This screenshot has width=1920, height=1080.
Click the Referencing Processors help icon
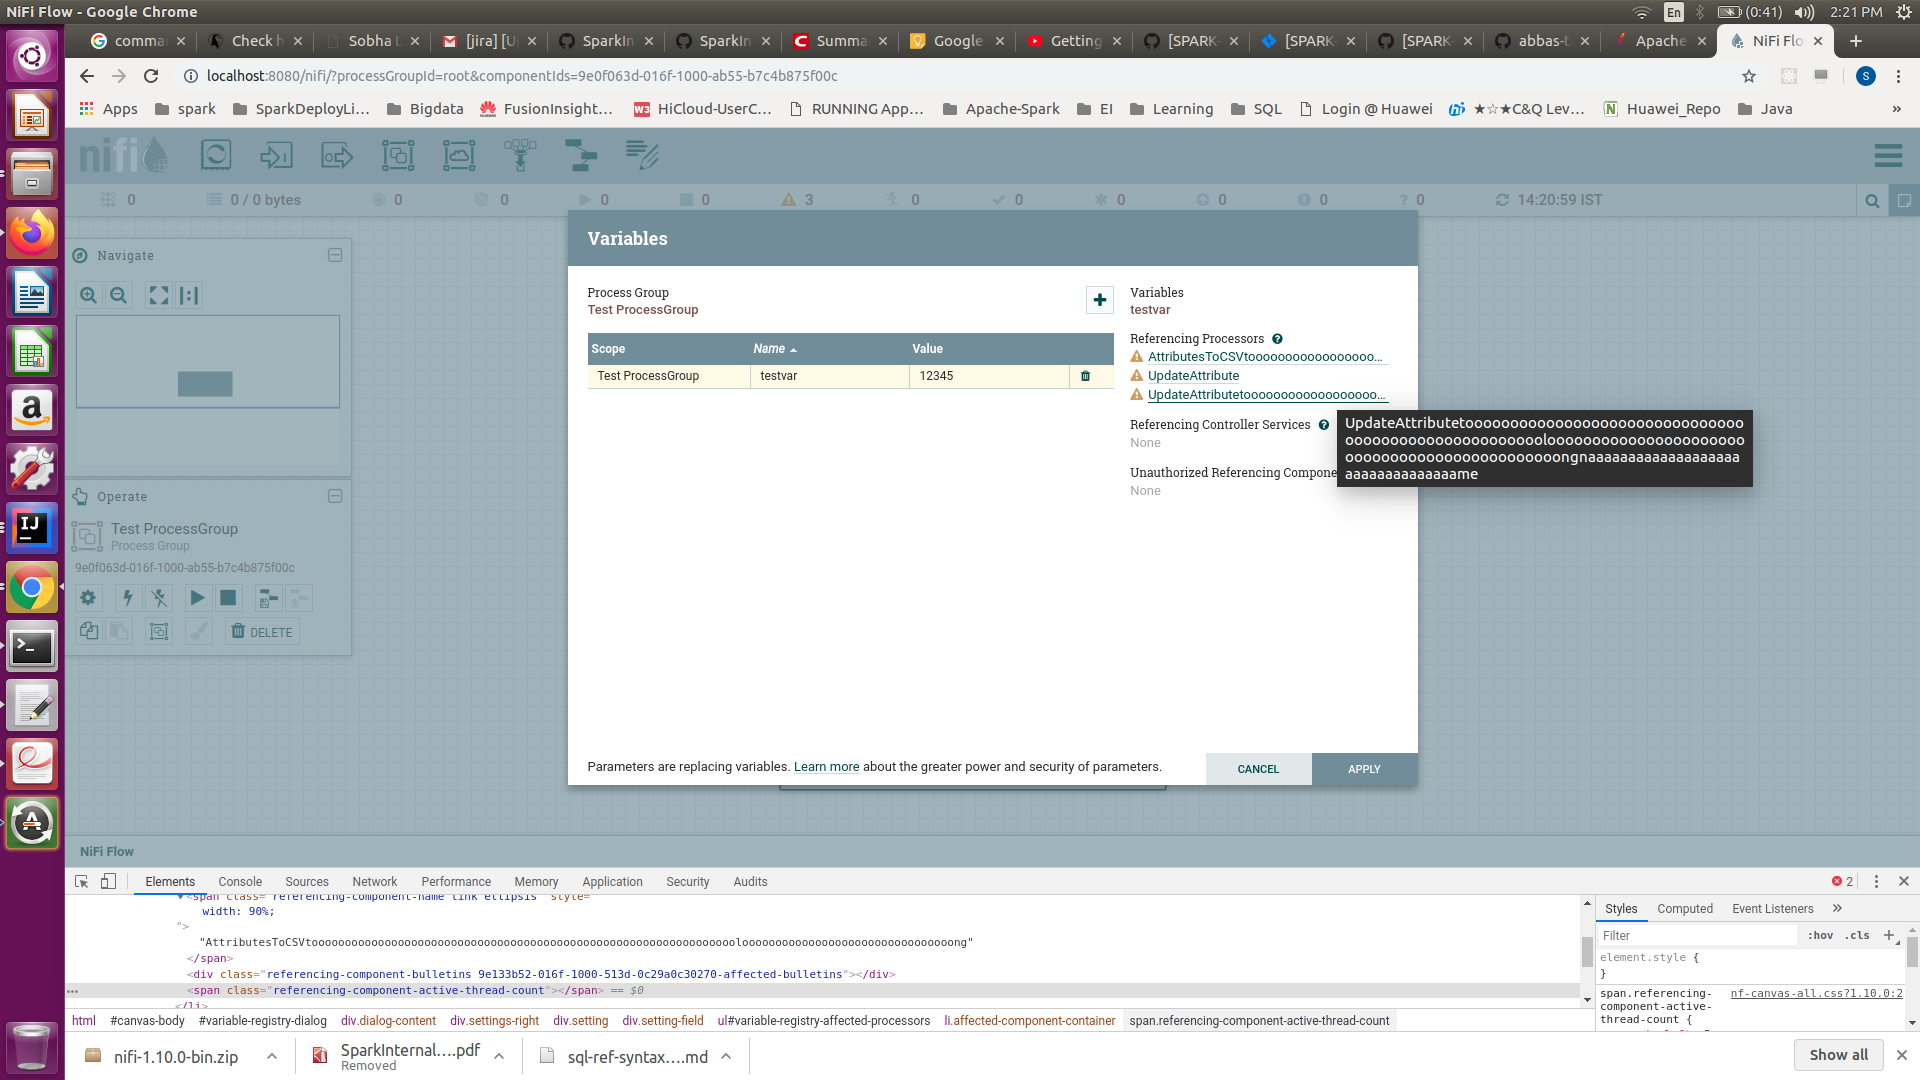click(x=1277, y=339)
